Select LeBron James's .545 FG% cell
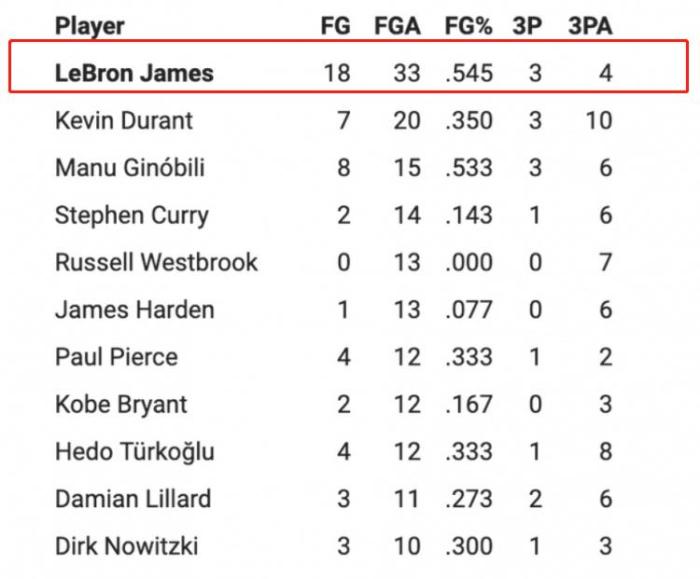The width and height of the screenshot is (700, 579). point(469,73)
